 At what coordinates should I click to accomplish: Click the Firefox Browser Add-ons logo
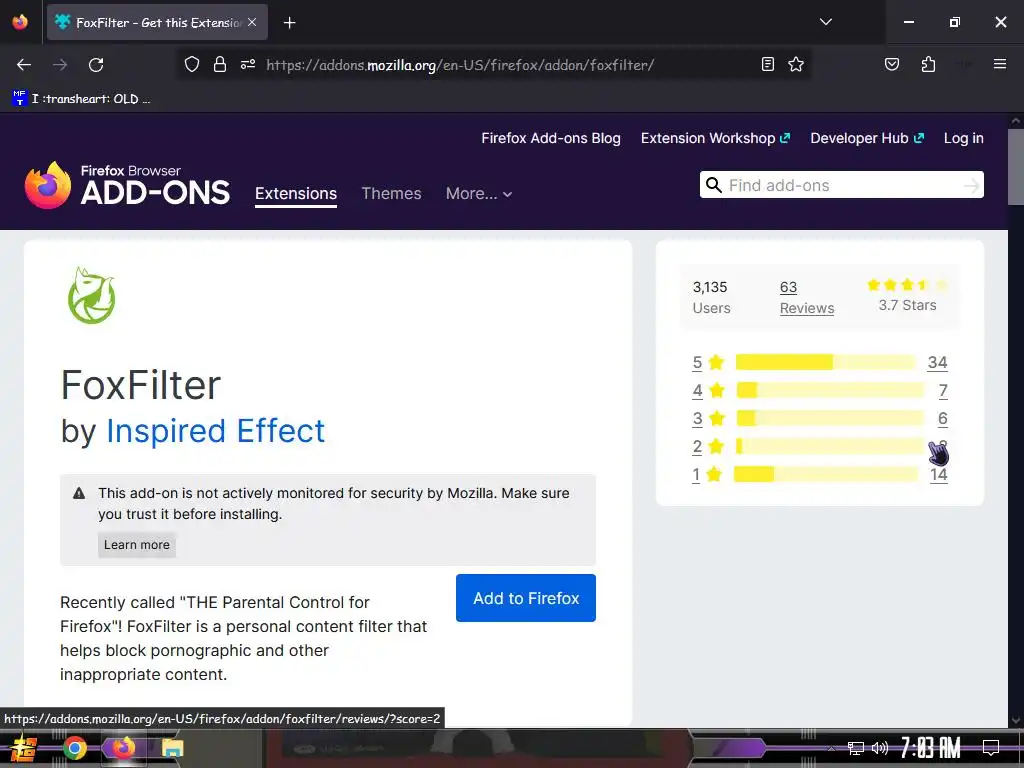(x=127, y=185)
